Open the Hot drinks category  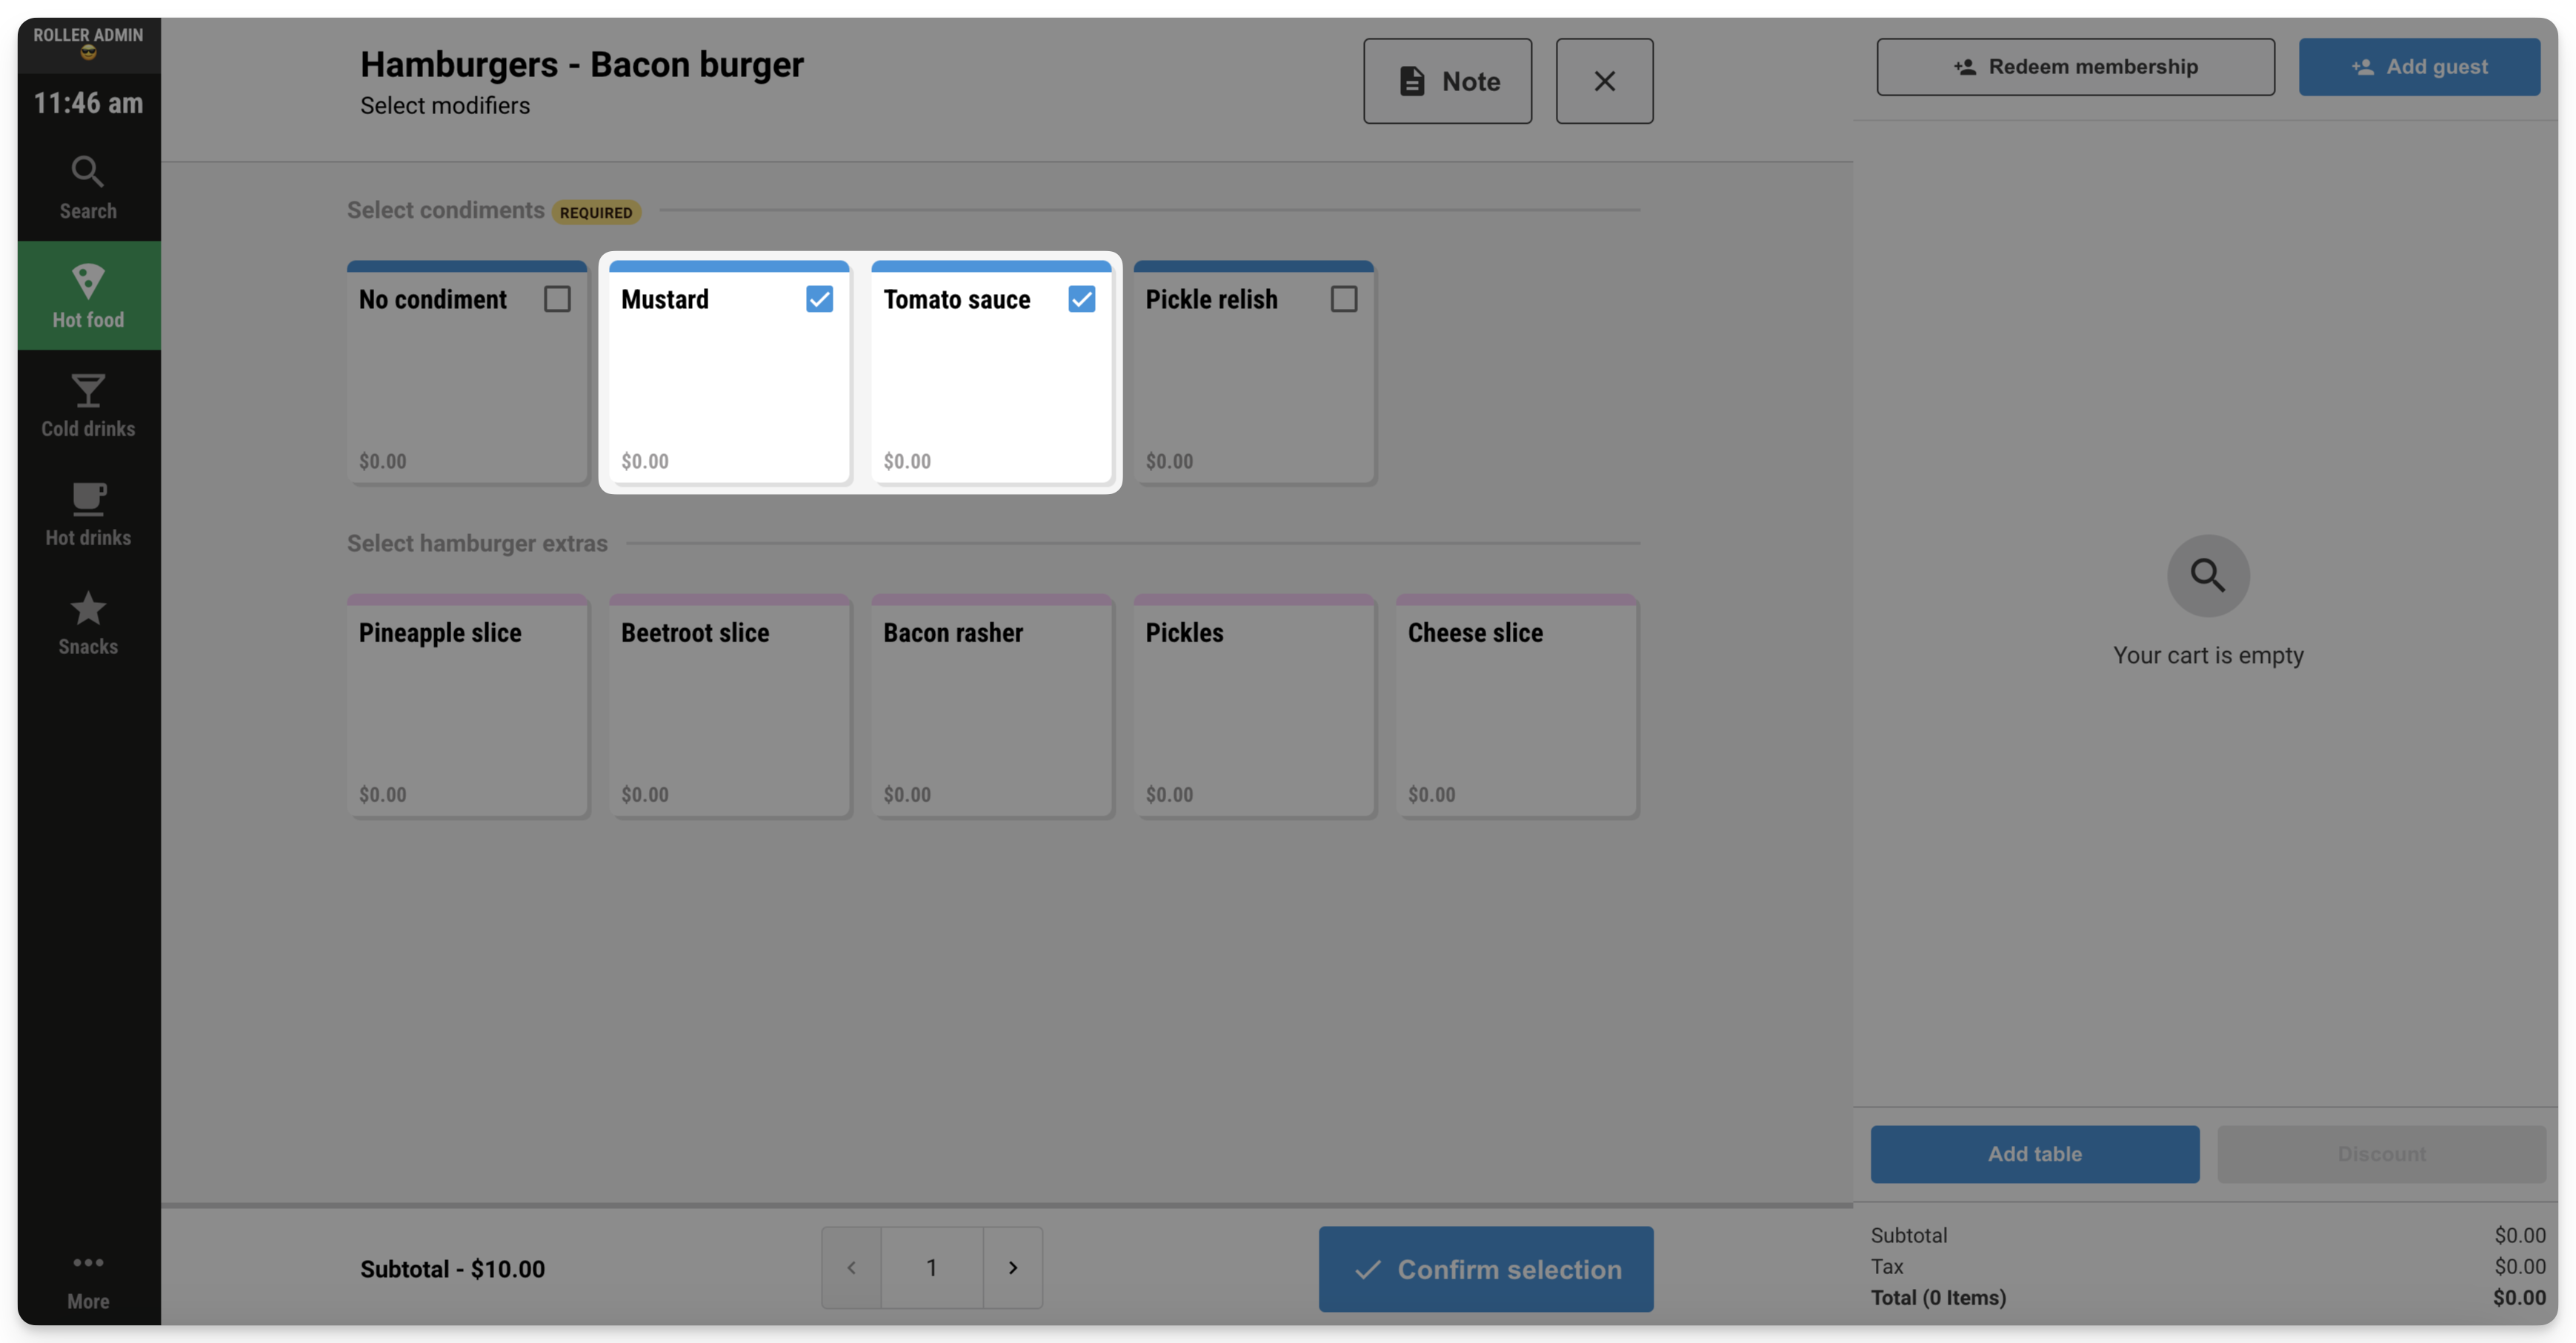pos(88,514)
